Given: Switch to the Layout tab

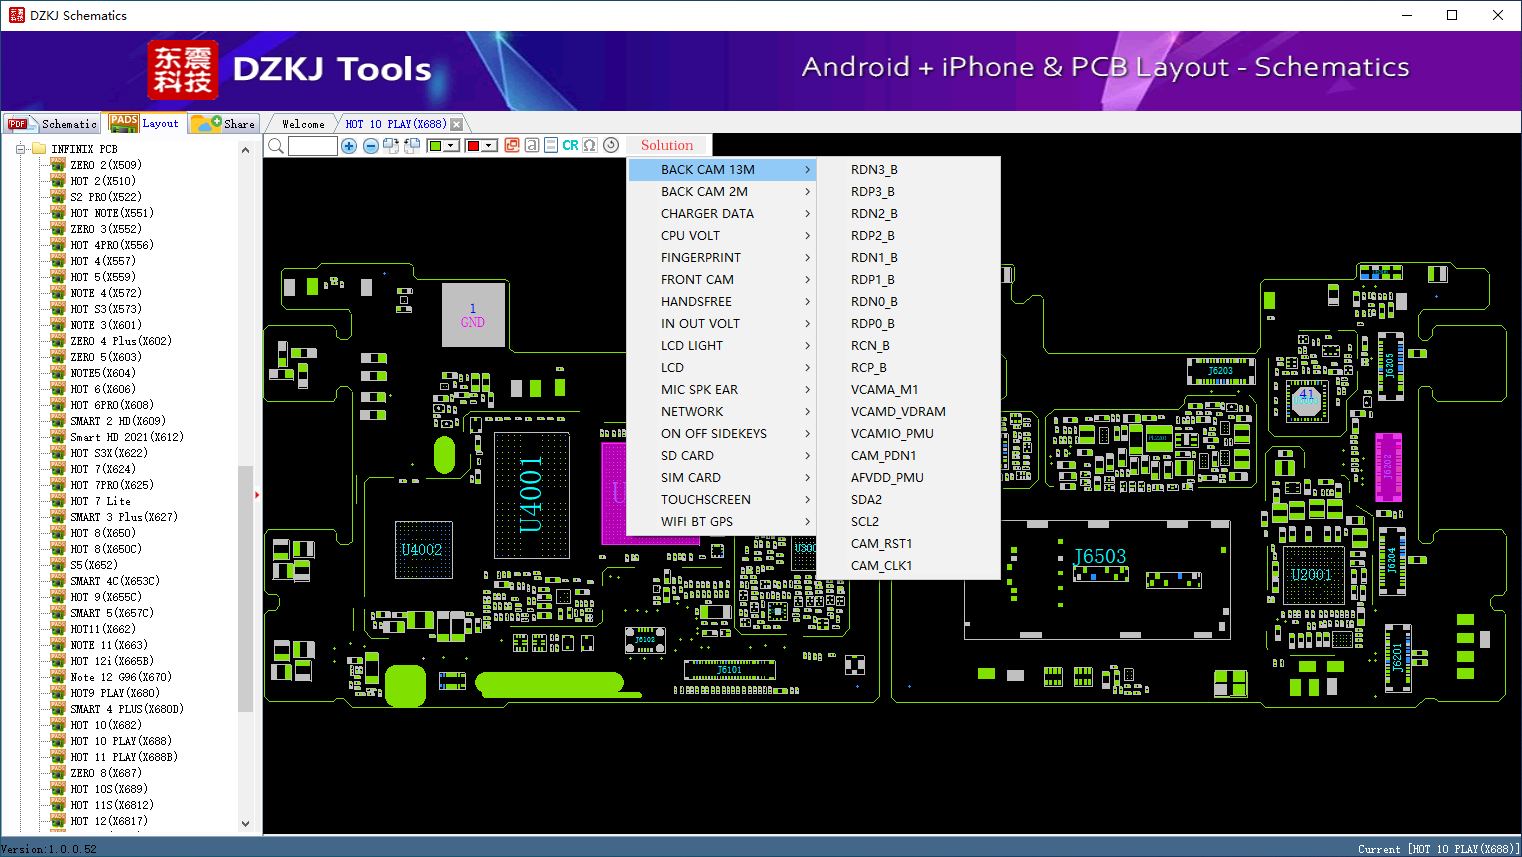Looking at the screenshot, I should (x=146, y=123).
